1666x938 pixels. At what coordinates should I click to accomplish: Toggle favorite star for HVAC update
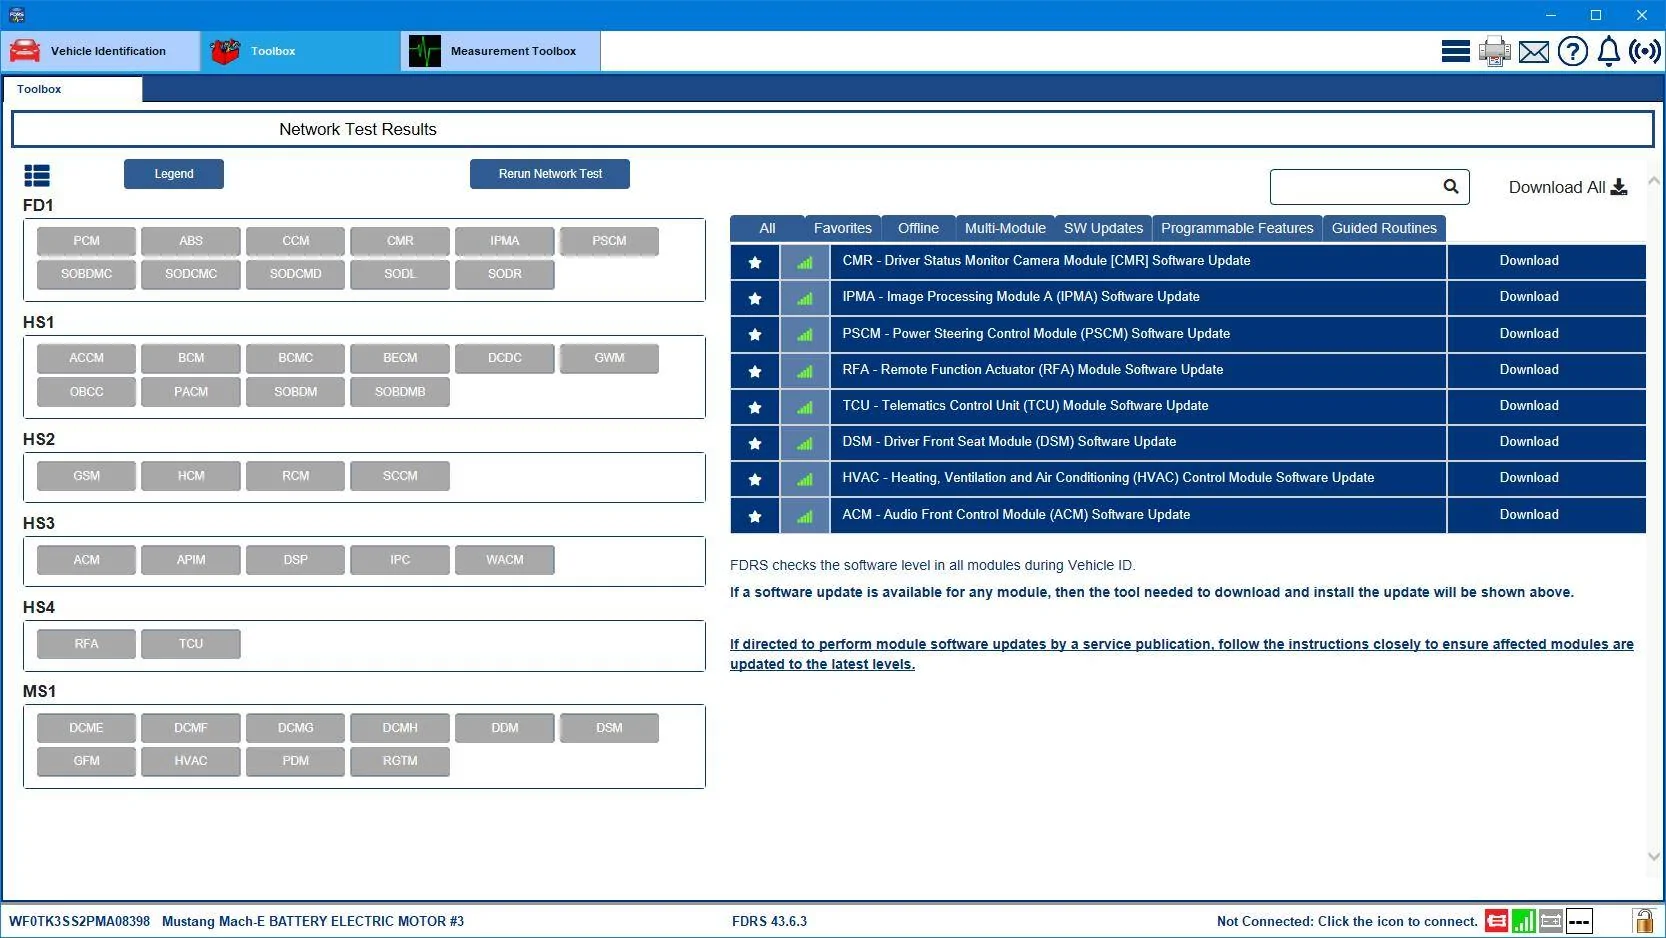click(x=755, y=479)
